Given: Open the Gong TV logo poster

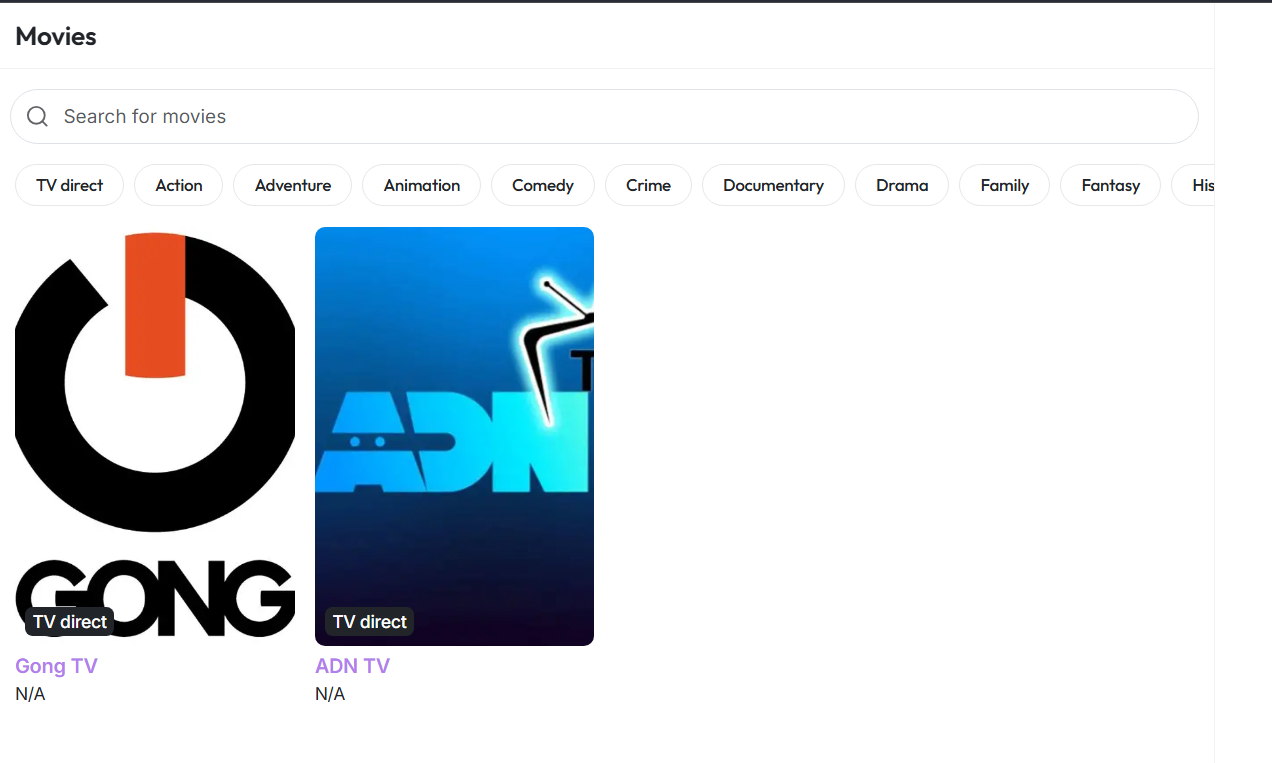Looking at the screenshot, I should pos(155,400).
